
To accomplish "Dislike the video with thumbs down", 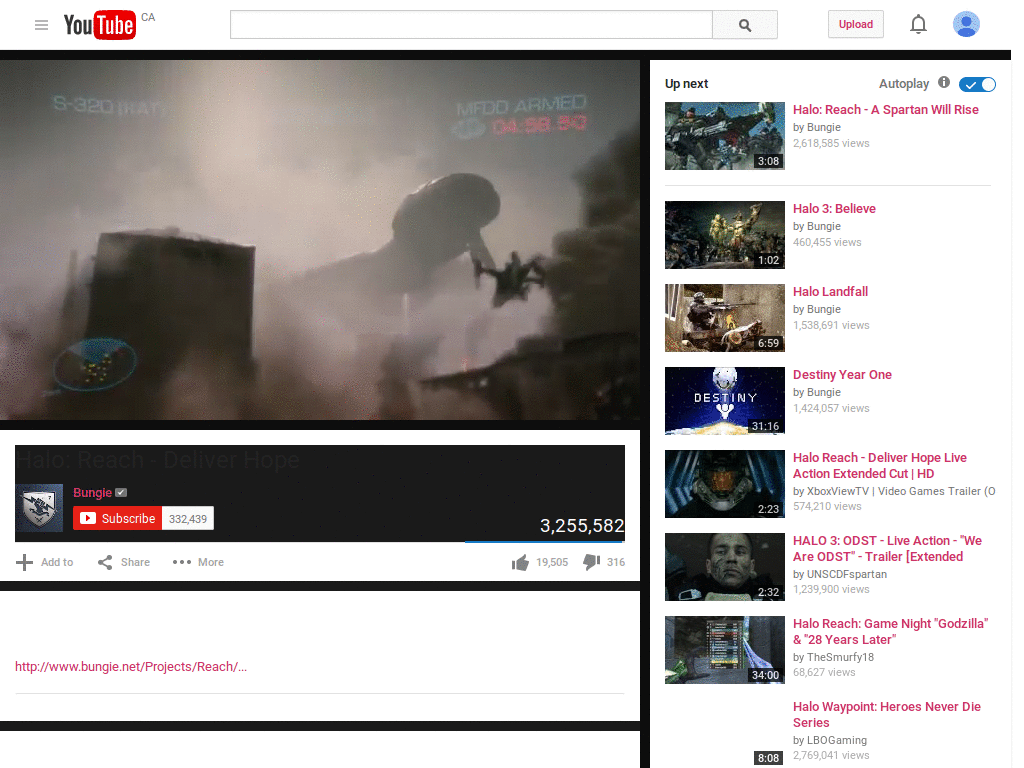I will [x=592, y=562].
